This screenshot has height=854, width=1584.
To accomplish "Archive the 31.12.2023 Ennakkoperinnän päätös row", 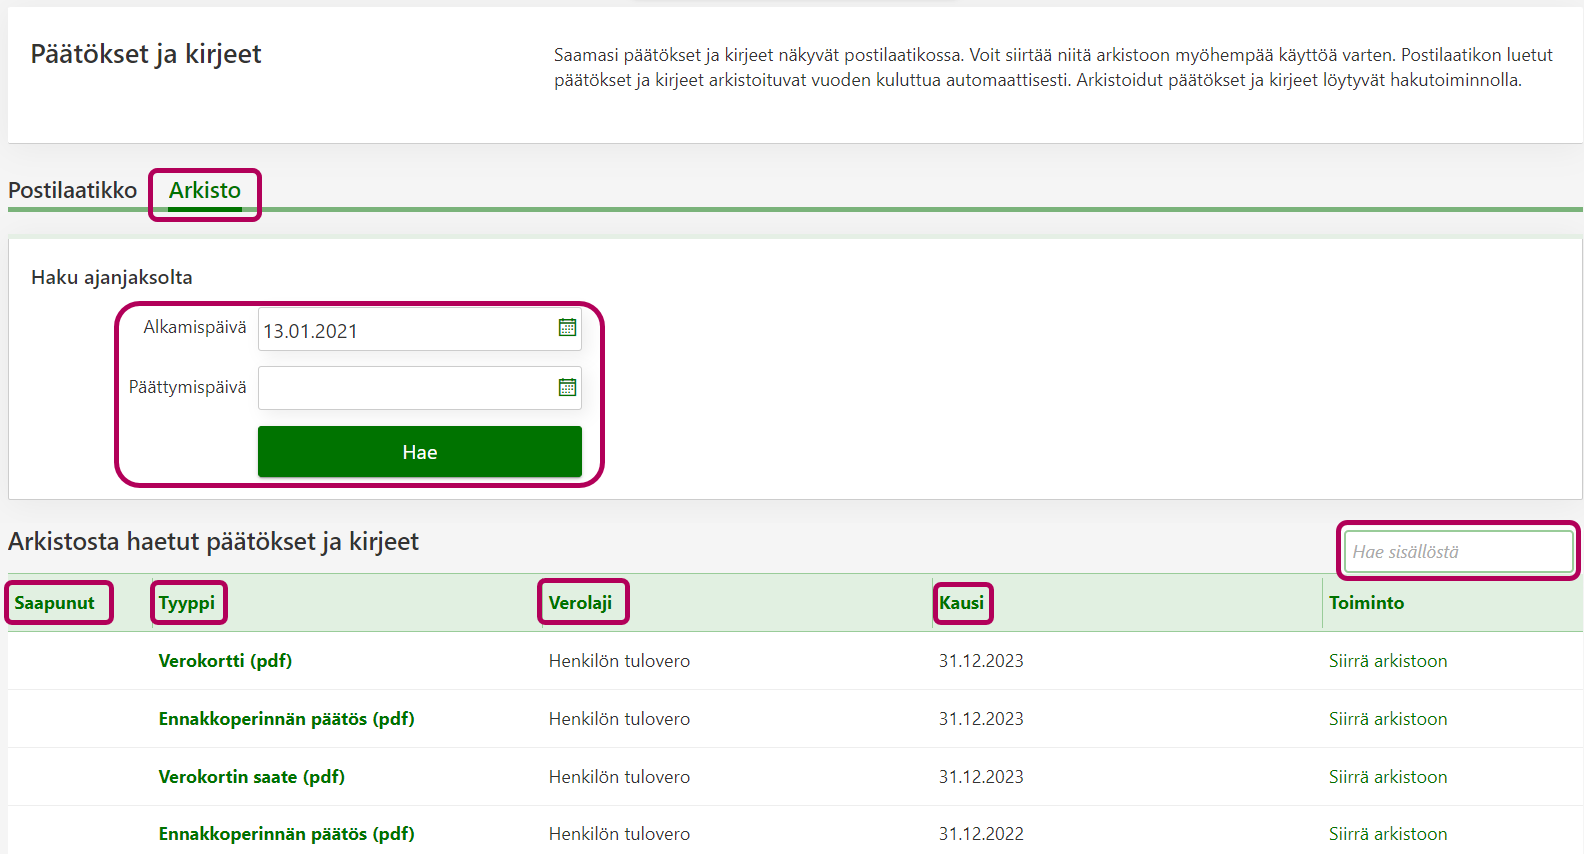I will (x=1387, y=719).
